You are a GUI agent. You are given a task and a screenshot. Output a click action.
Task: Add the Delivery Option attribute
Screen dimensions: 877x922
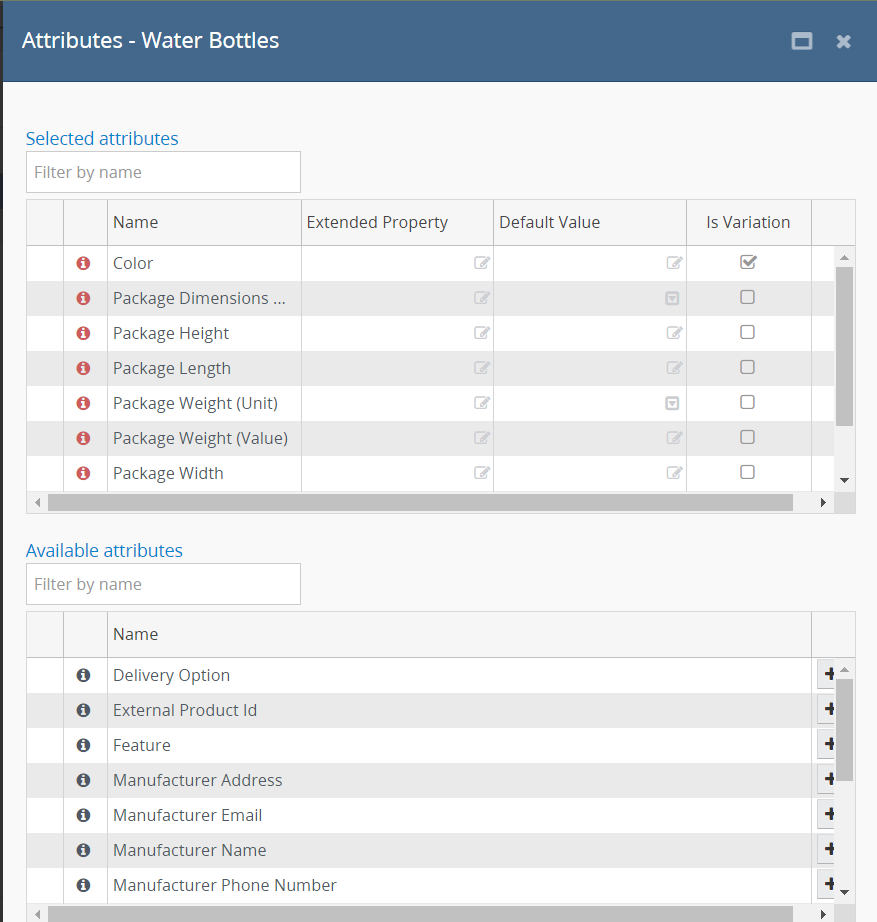(826, 675)
